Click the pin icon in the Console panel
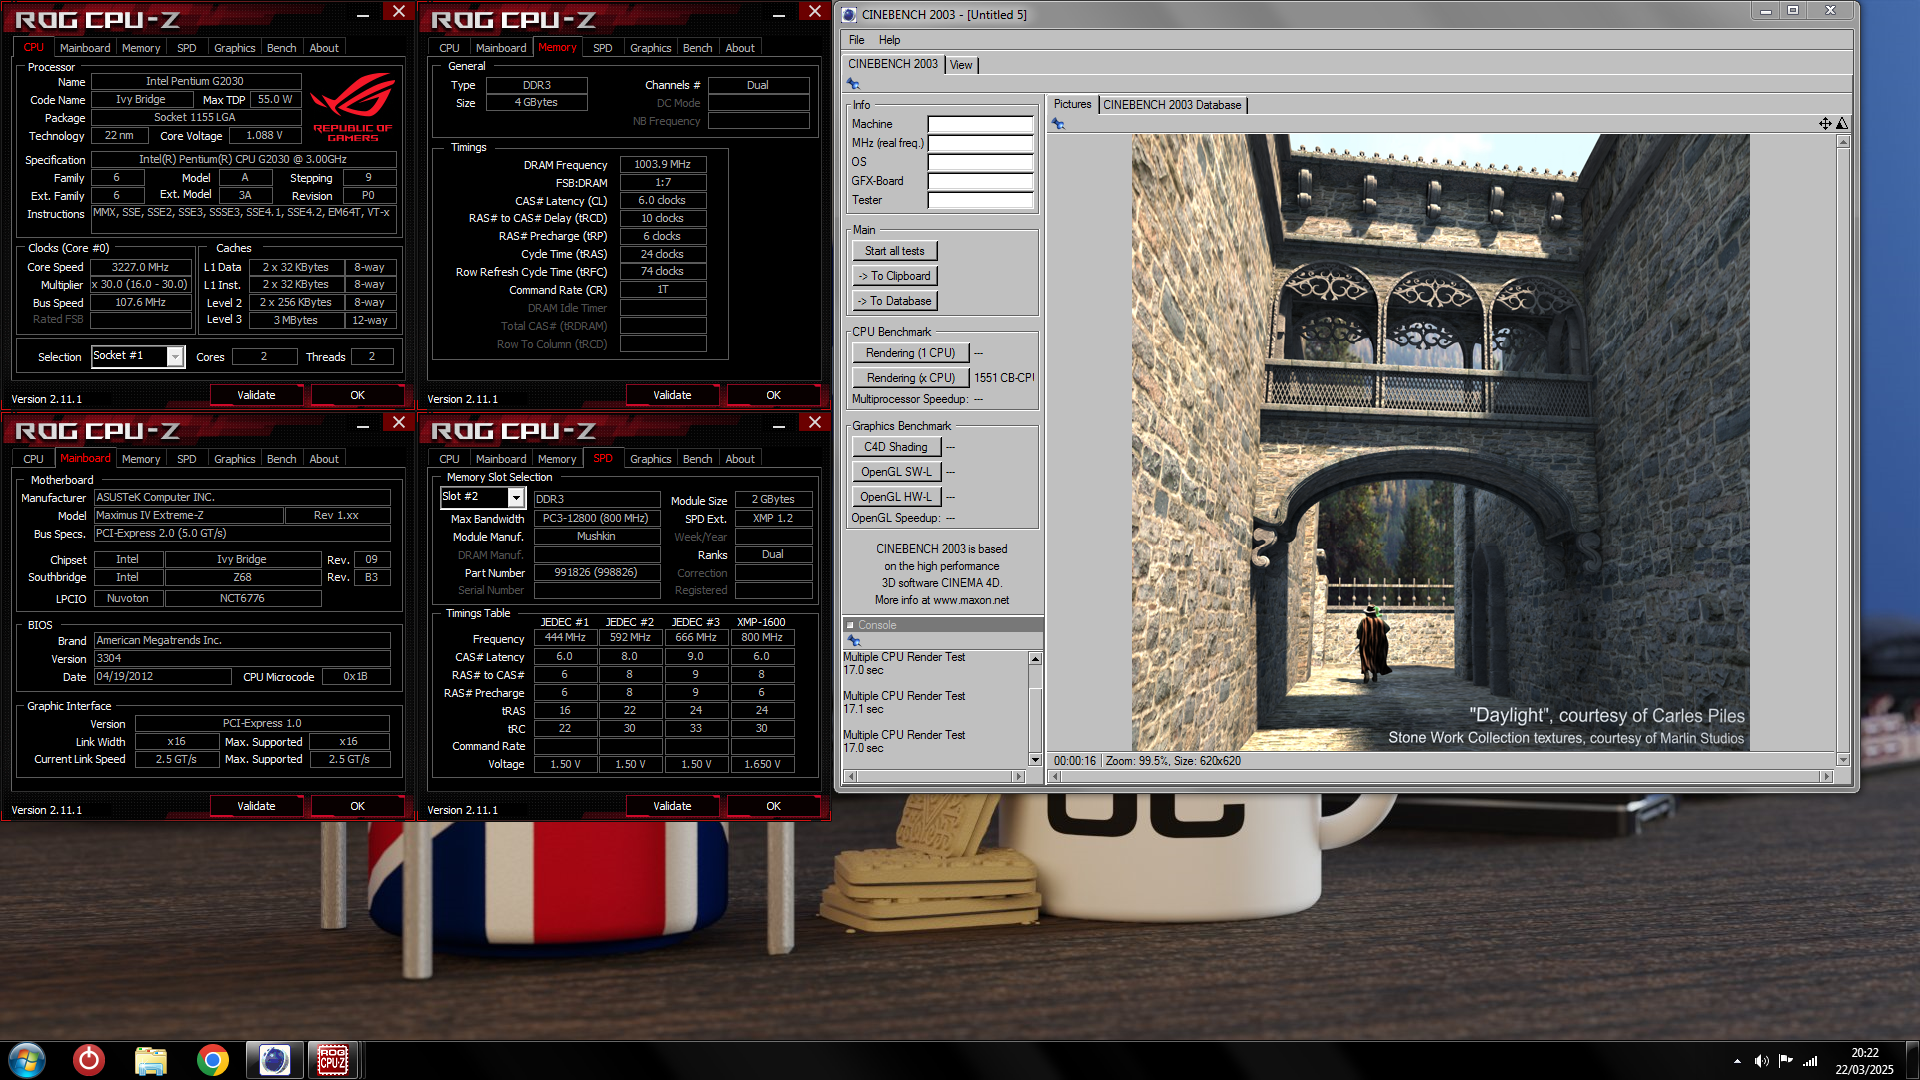 point(853,640)
